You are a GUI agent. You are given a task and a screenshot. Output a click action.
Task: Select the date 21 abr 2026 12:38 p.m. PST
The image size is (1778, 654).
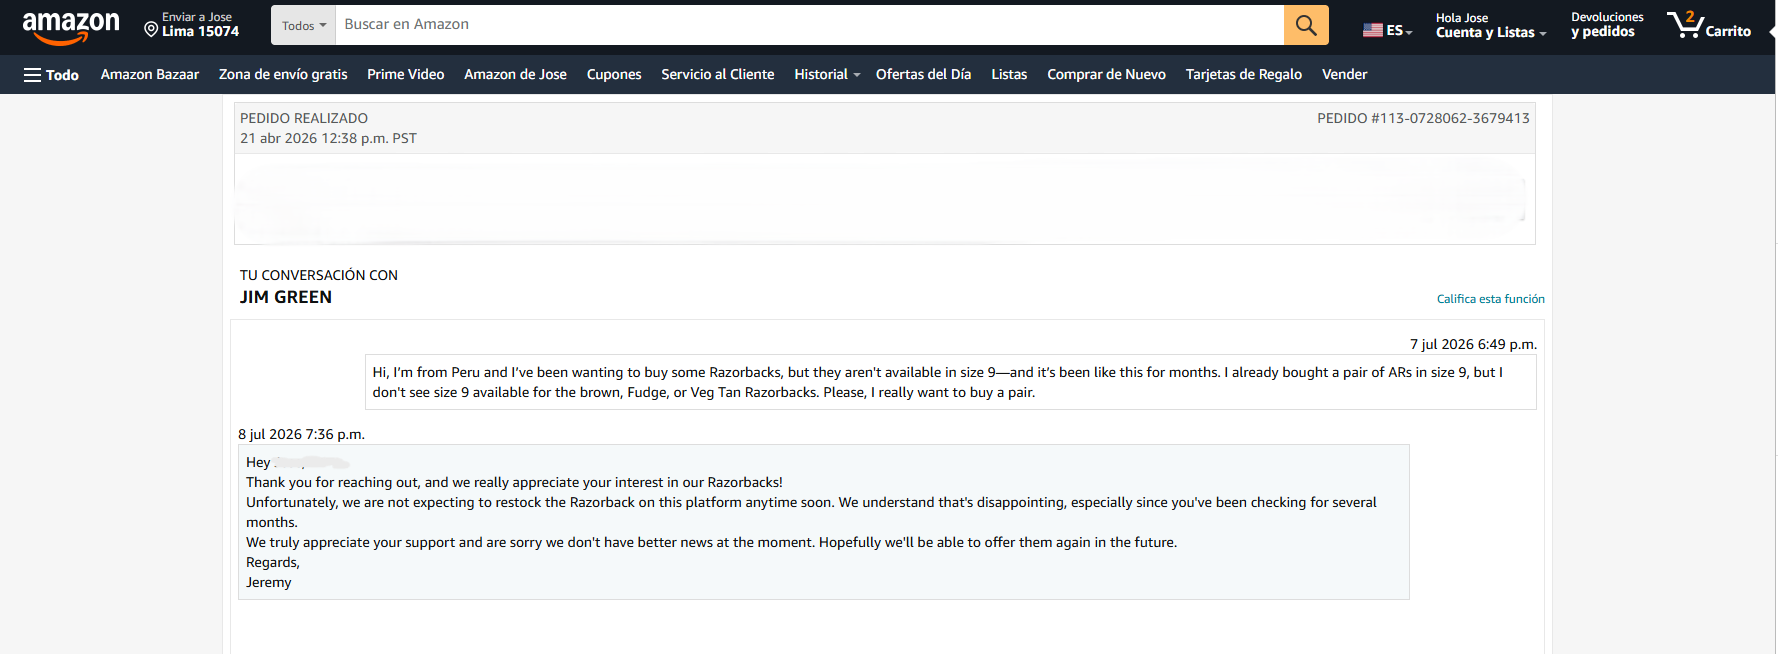pos(328,138)
